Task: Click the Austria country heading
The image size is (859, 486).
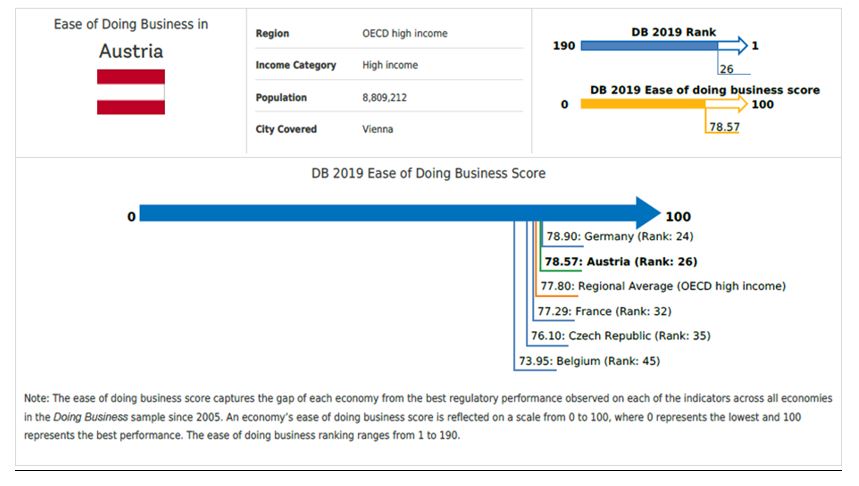Action: (x=130, y=51)
